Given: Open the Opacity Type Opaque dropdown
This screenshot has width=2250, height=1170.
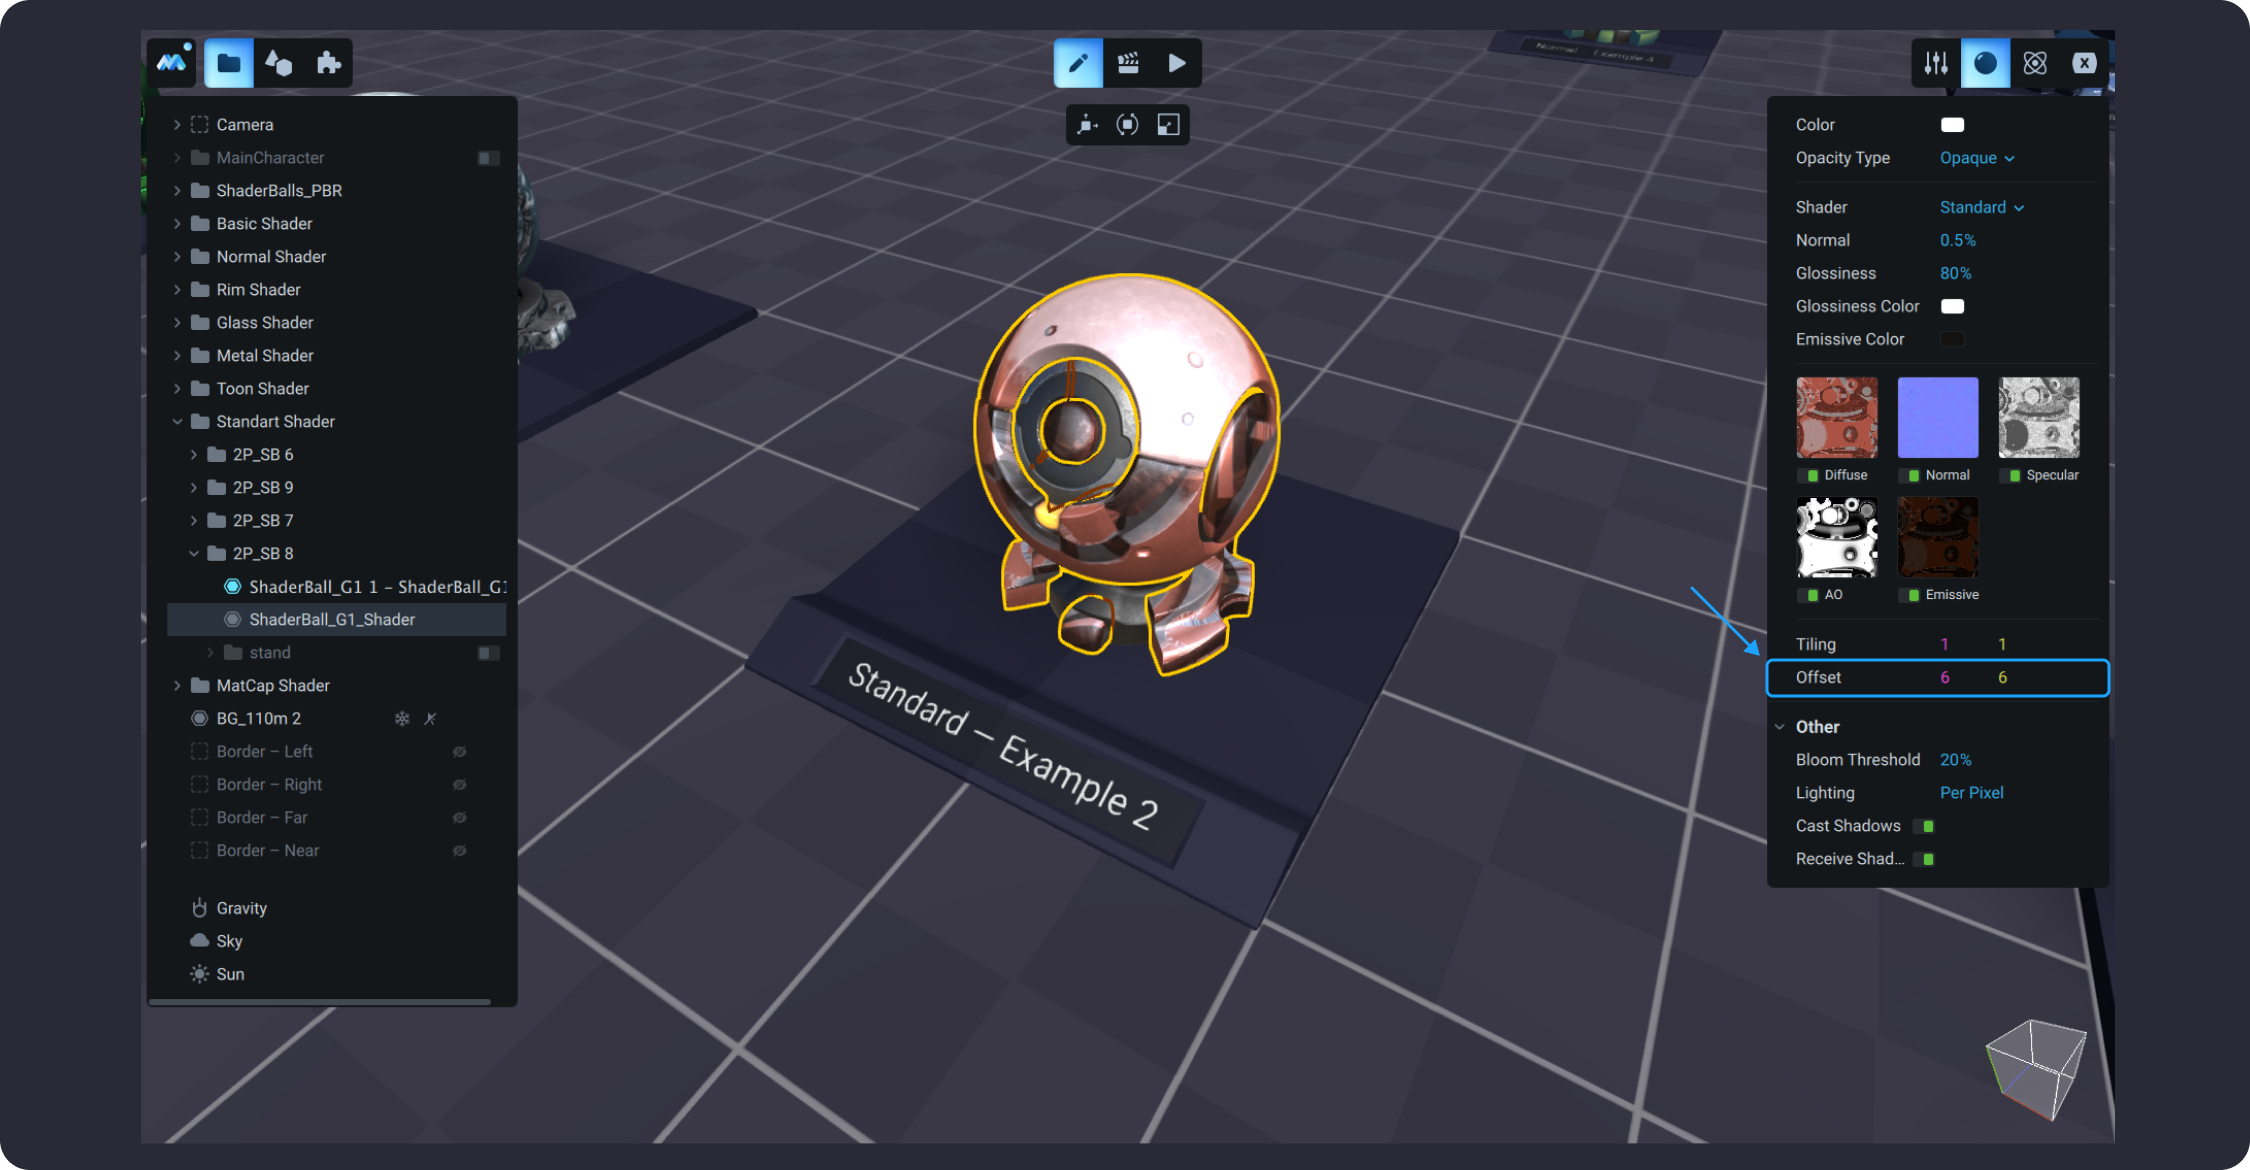Looking at the screenshot, I should tap(1977, 158).
